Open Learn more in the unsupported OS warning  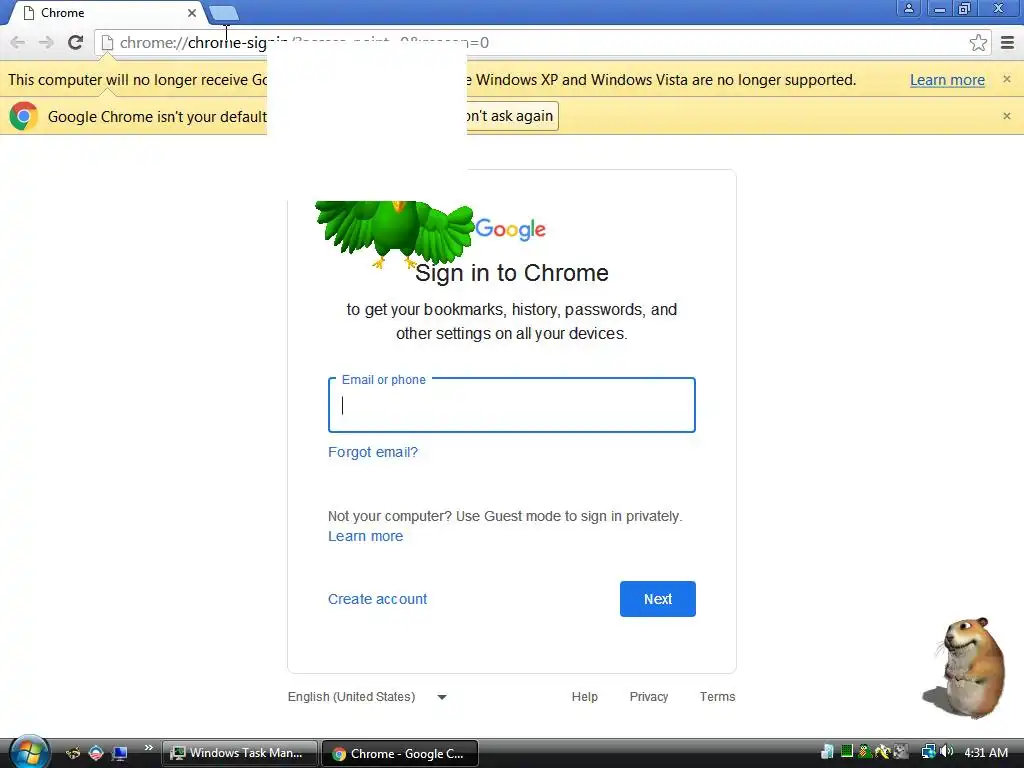947,80
